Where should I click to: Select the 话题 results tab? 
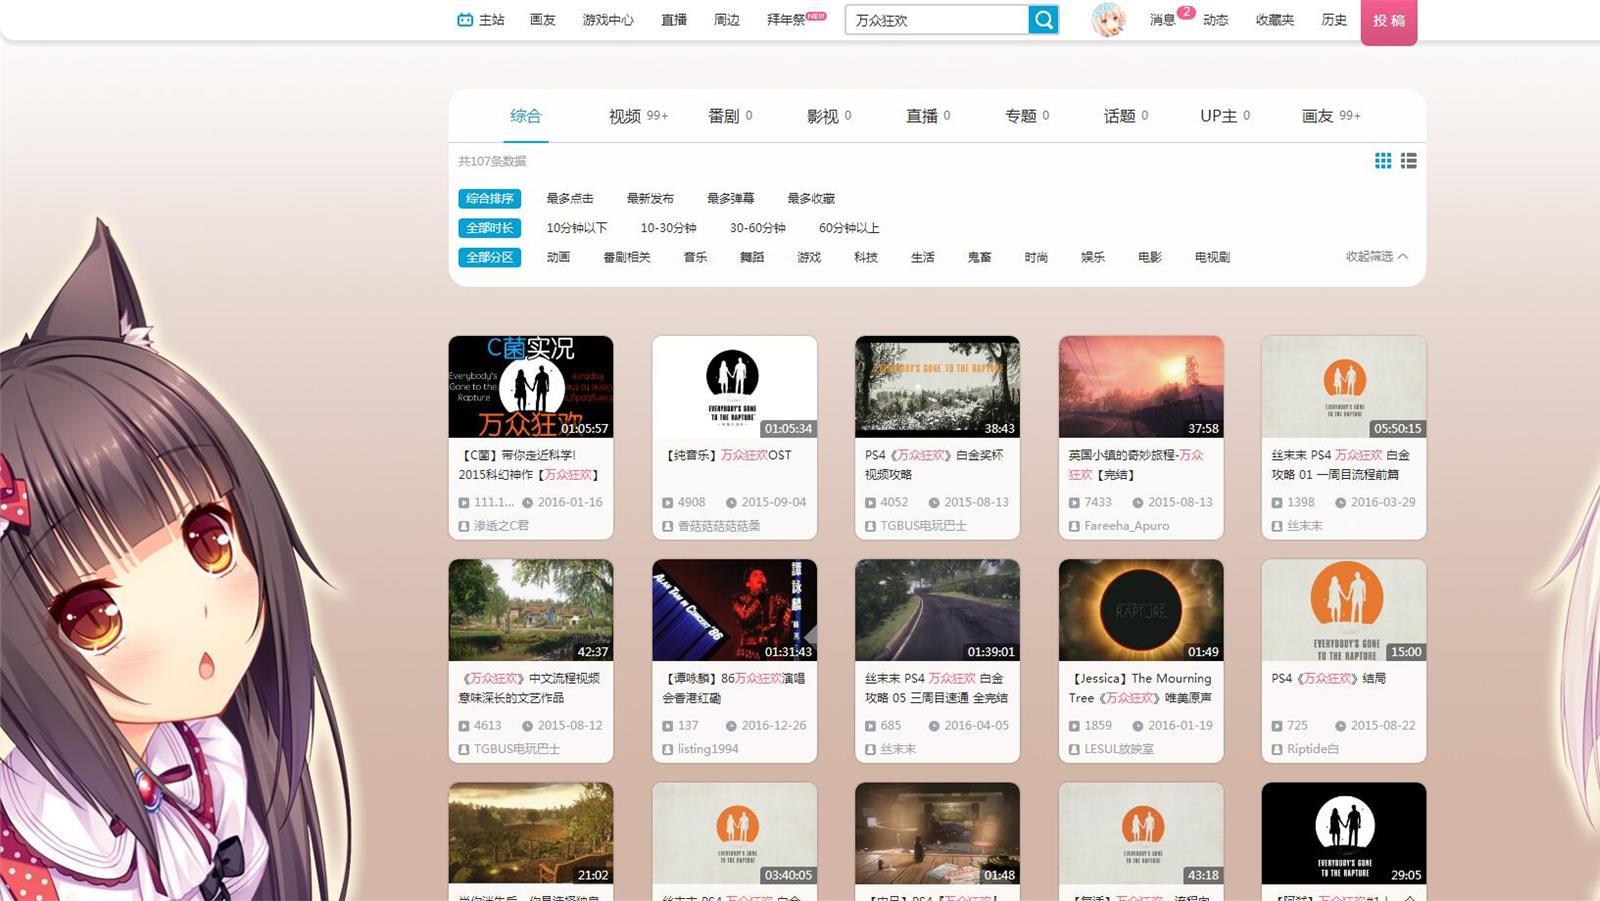click(x=1126, y=116)
